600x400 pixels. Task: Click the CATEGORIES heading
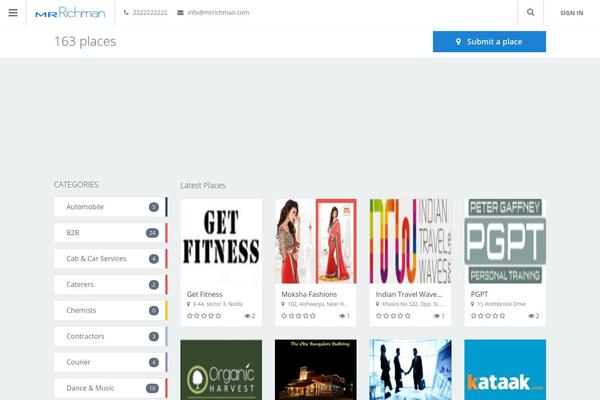click(x=76, y=184)
